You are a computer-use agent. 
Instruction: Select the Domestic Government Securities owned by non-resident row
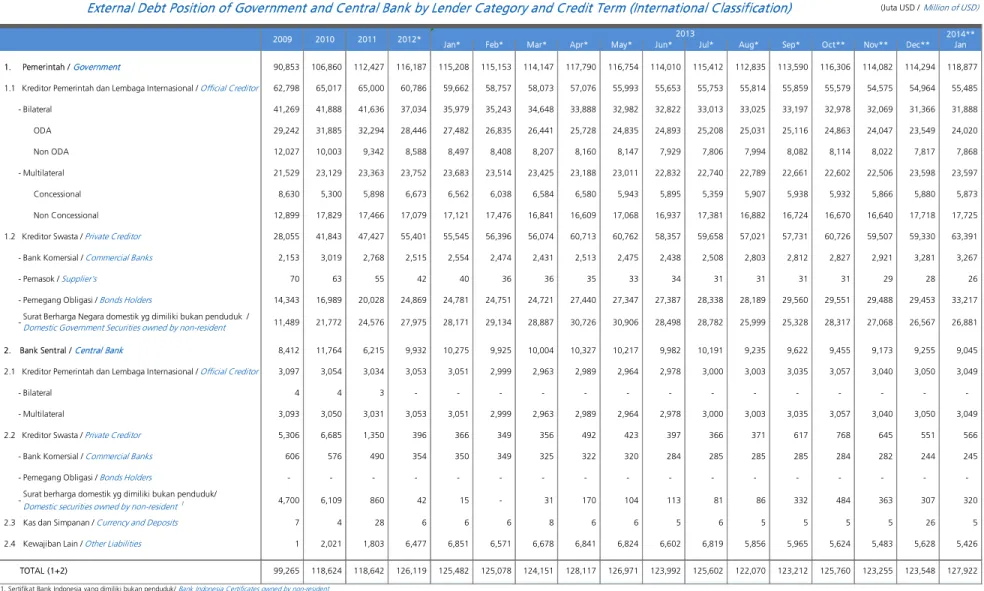(x=491, y=322)
